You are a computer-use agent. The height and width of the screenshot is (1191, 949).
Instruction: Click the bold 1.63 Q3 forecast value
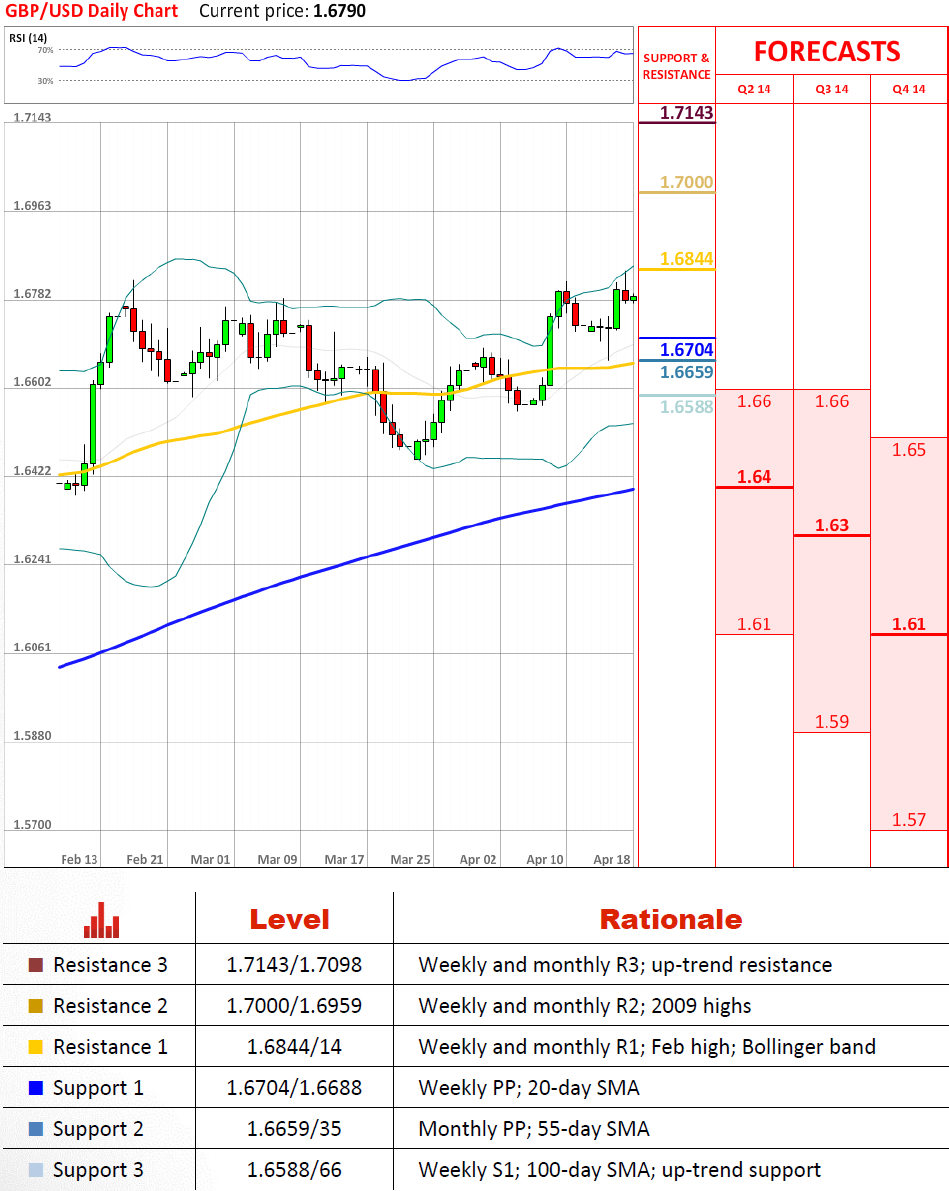(x=832, y=526)
